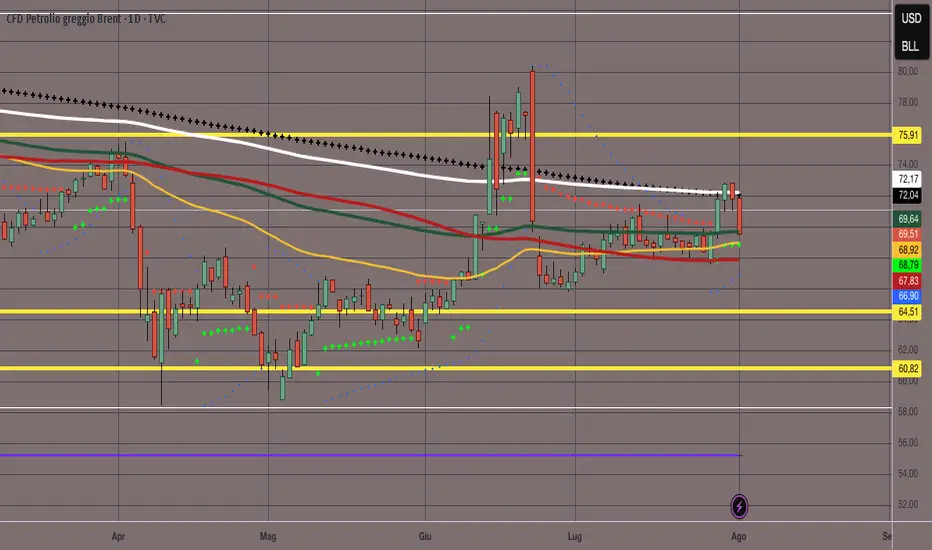Click the Apr label on time axis
This screenshot has height=550, width=932.
[118, 536]
